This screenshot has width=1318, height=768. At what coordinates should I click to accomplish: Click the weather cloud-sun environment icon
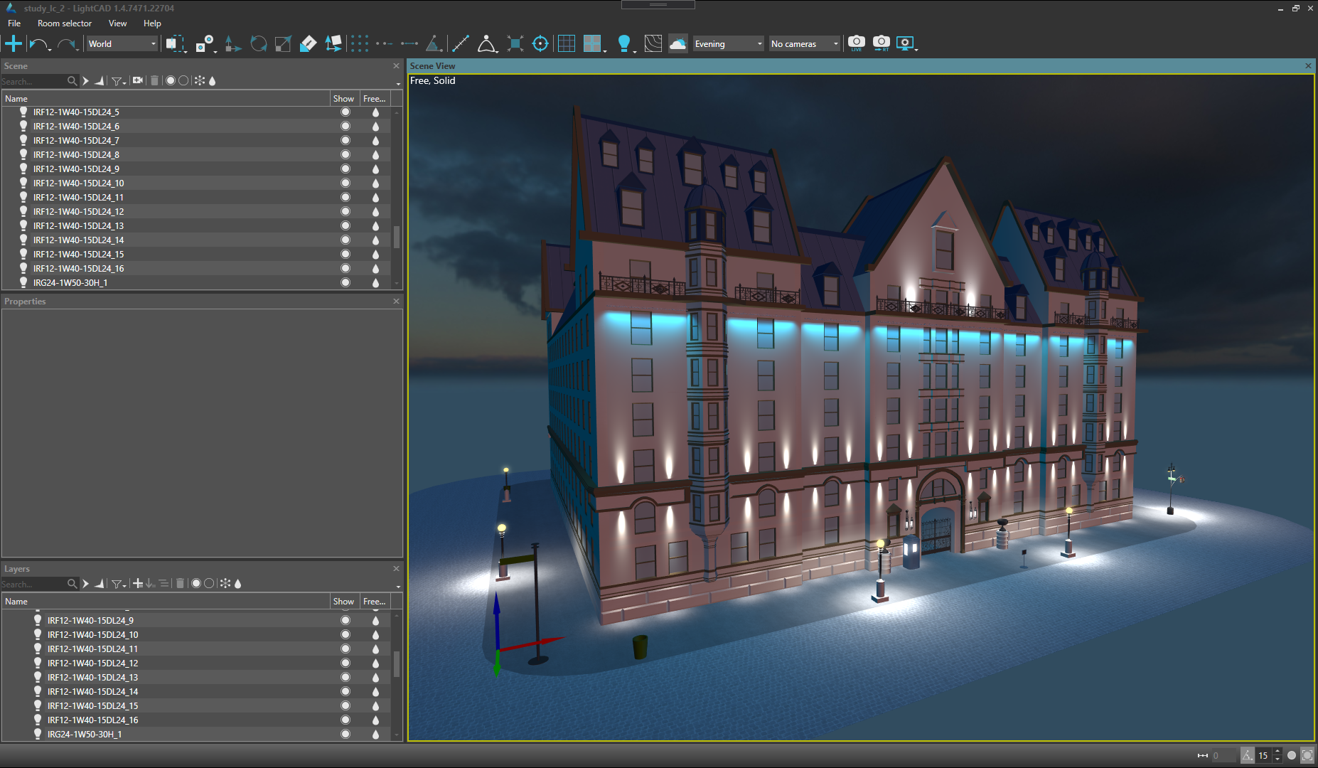pyautogui.click(x=678, y=44)
